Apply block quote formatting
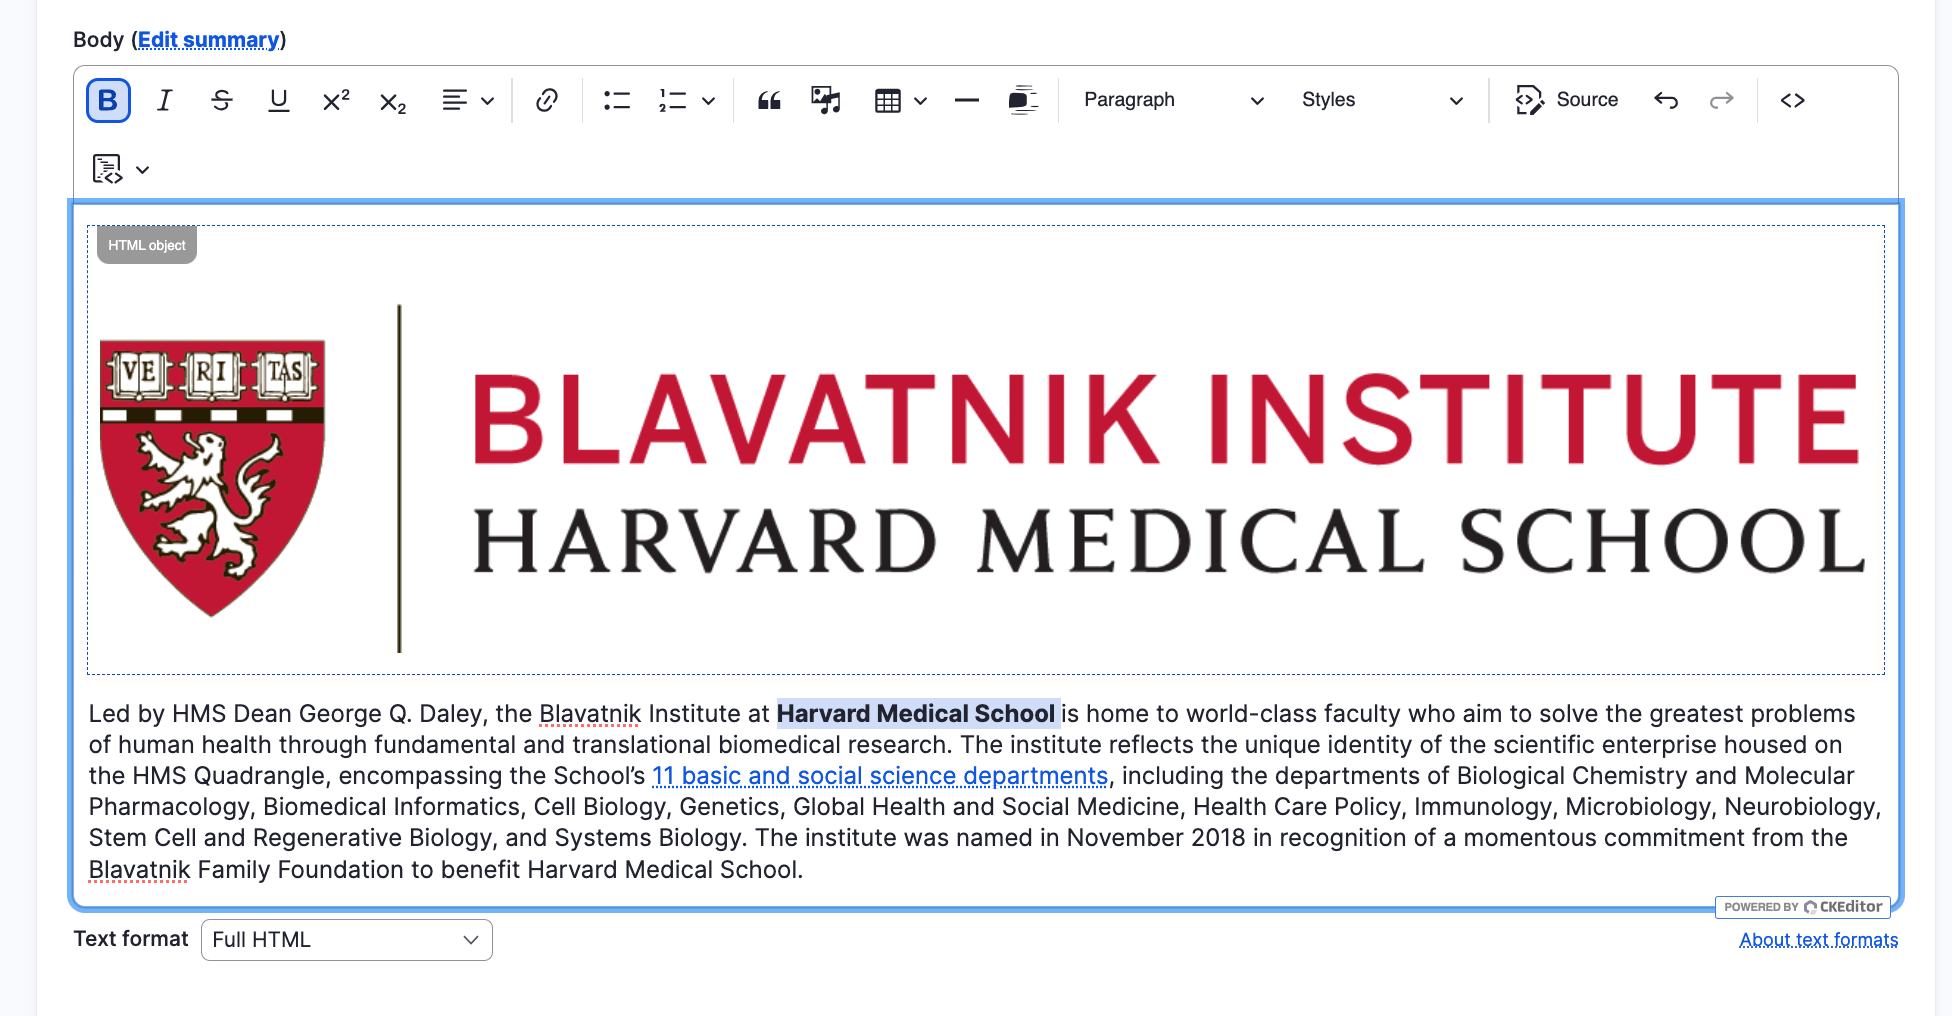 coord(769,100)
